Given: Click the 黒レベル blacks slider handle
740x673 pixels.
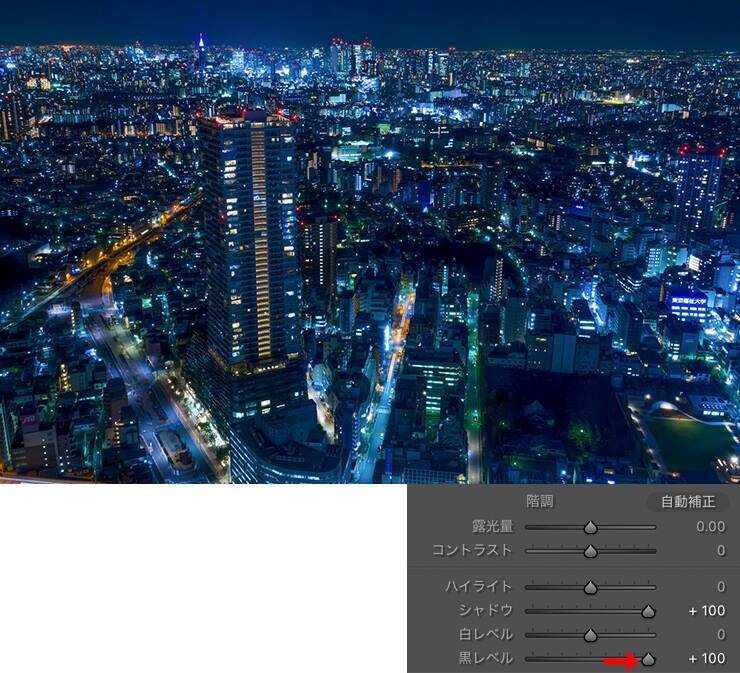Looking at the screenshot, I should (648, 659).
